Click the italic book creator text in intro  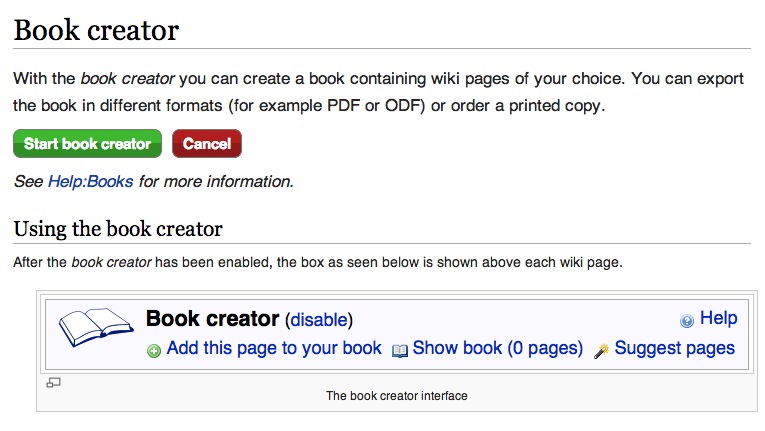(x=127, y=79)
